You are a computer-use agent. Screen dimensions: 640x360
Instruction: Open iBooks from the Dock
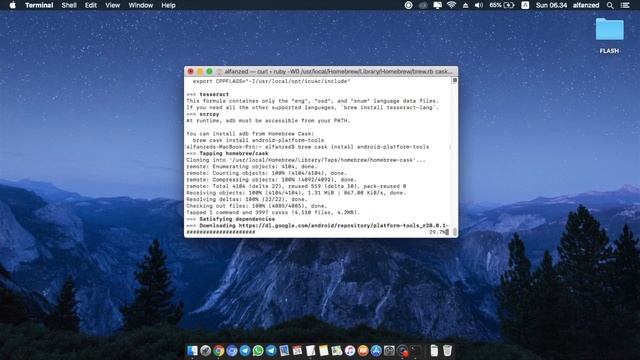pyautogui.click(x=363, y=350)
